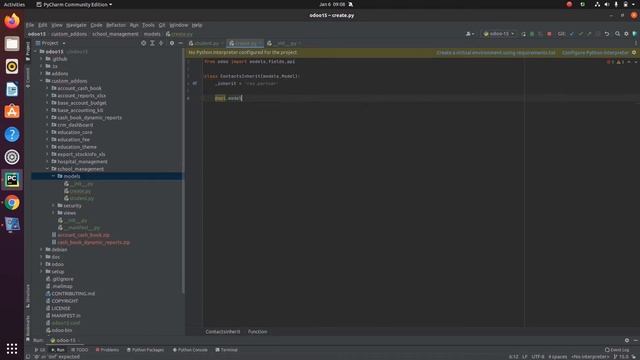Click the odoo-15 tab in Run panel
Screen dimensions: 640x360
tap(65, 340)
